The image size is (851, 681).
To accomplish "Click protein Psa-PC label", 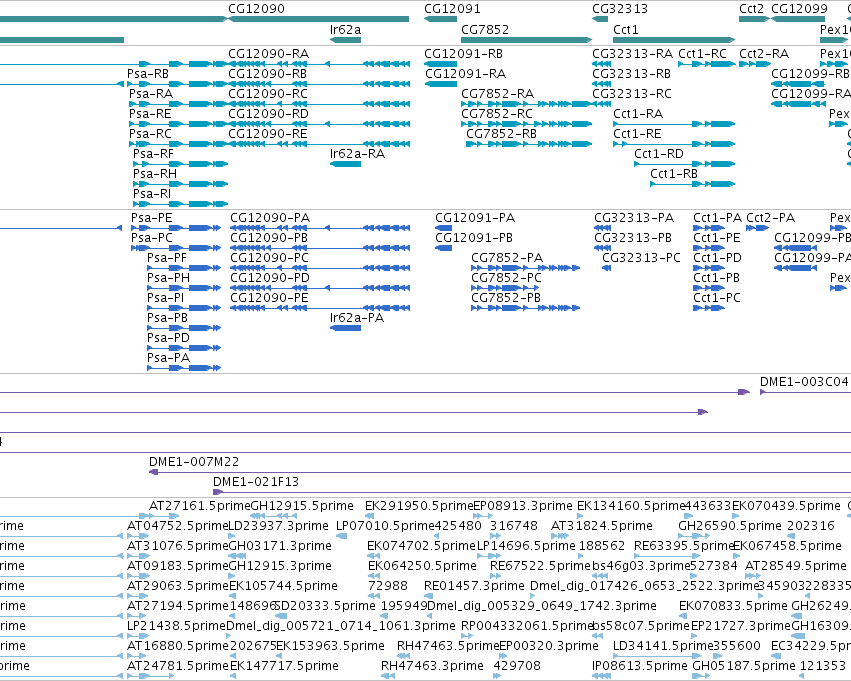I will point(152,238).
